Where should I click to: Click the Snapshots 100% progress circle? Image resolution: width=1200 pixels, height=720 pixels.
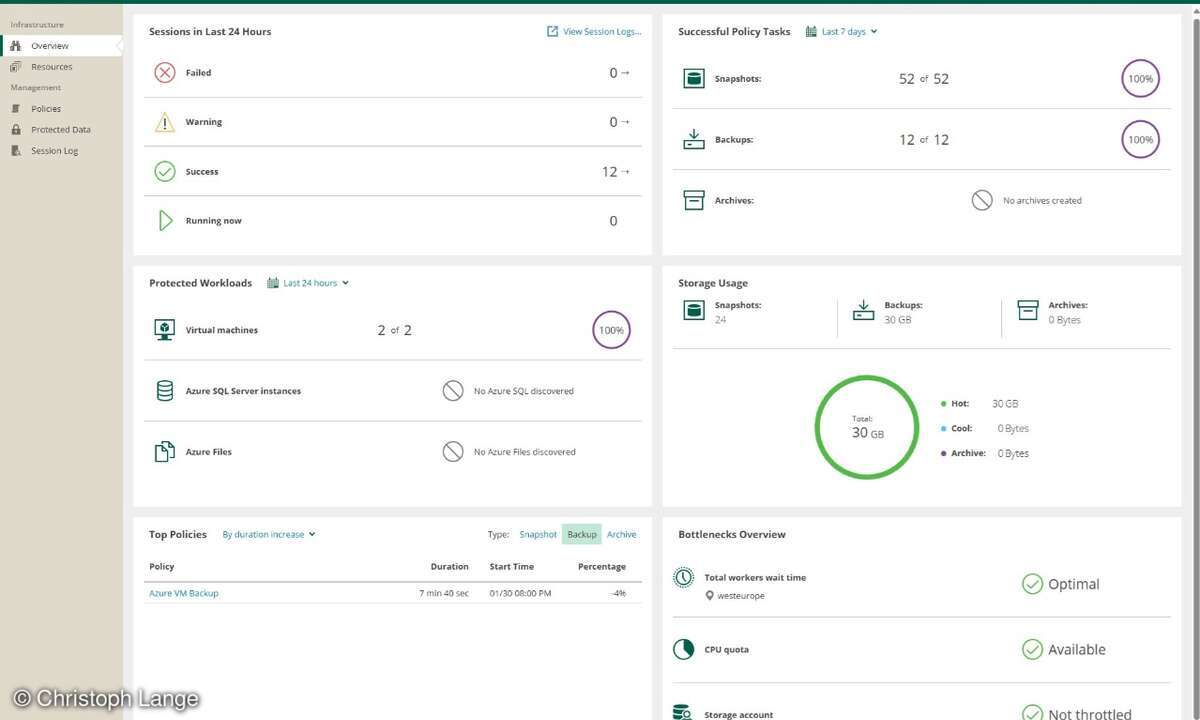[x=1140, y=78]
